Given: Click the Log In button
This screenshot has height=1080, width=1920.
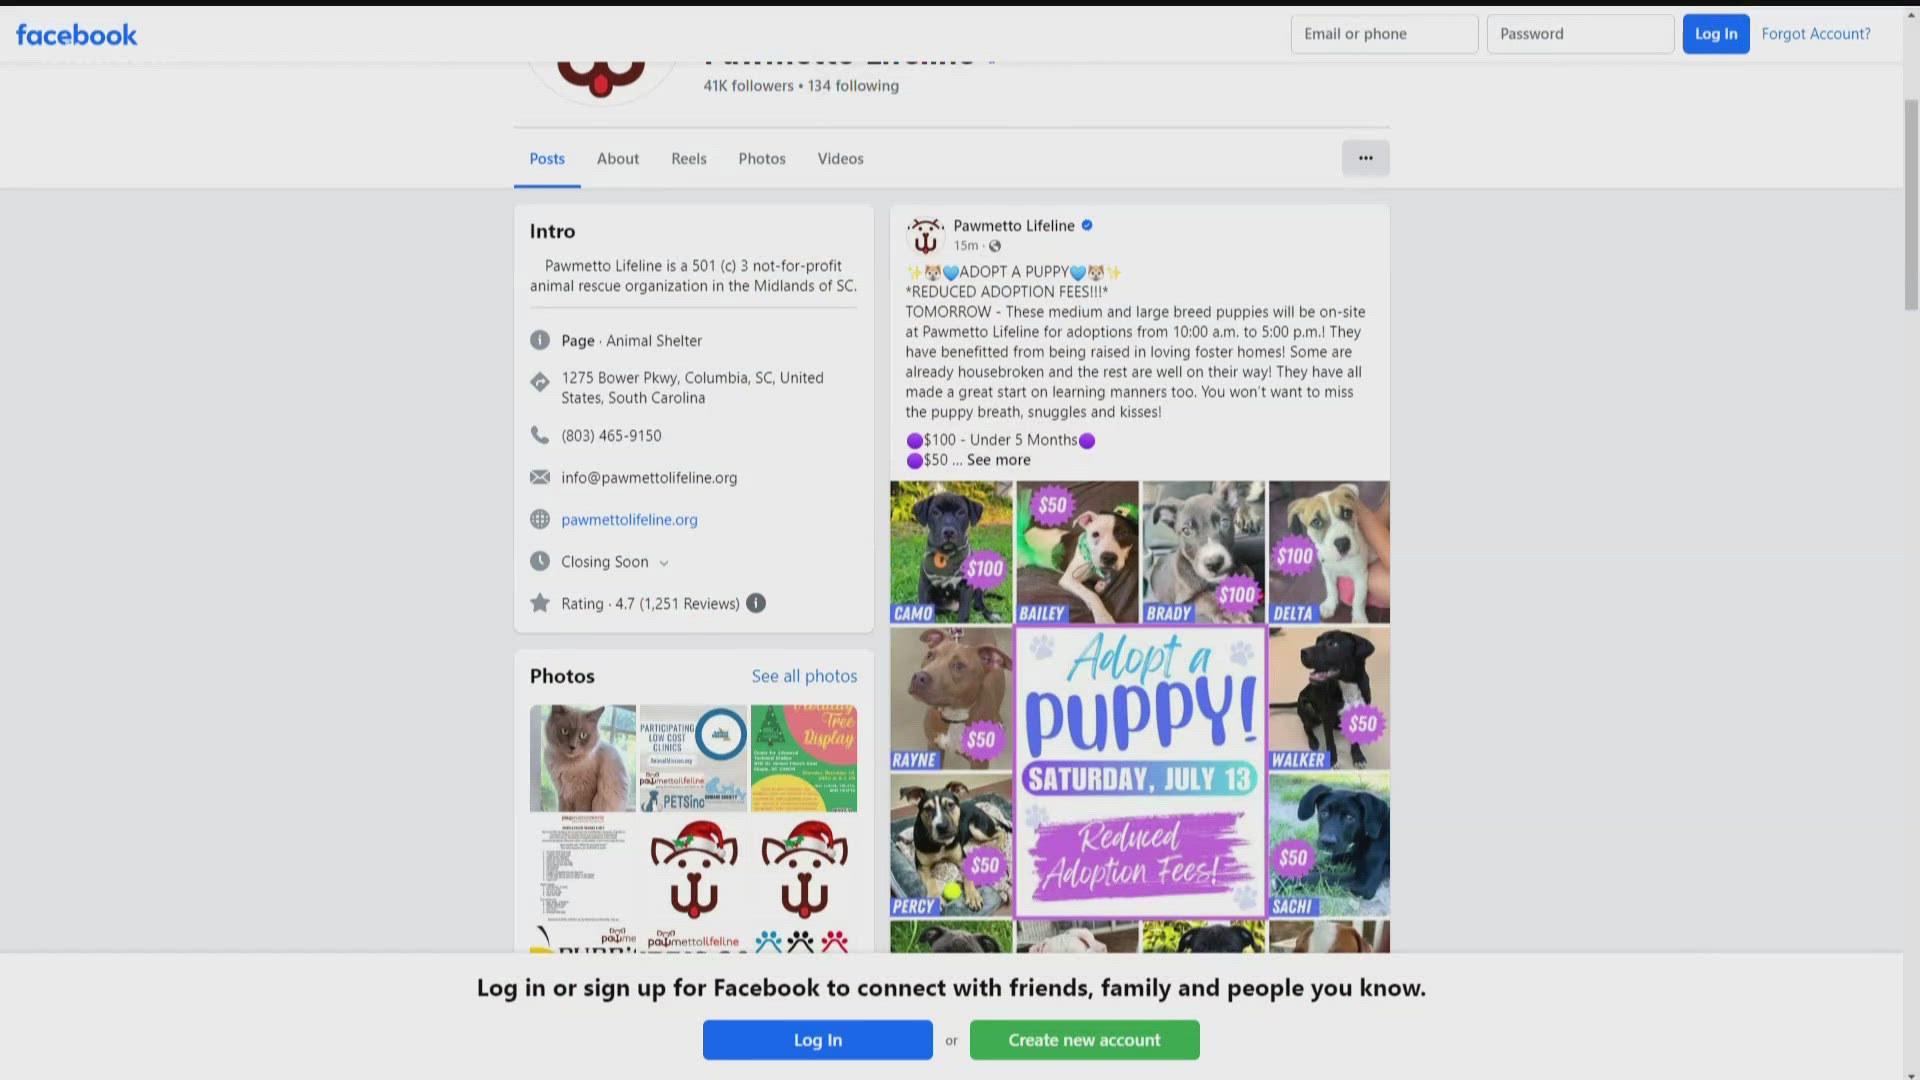Looking at the screenshot, I should 1716,33.
